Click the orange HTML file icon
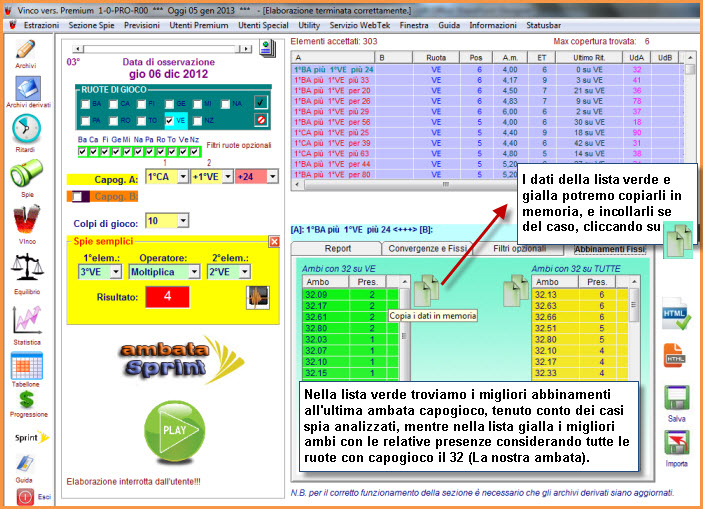This screenshot has width=703, height=509. point(674,356)
